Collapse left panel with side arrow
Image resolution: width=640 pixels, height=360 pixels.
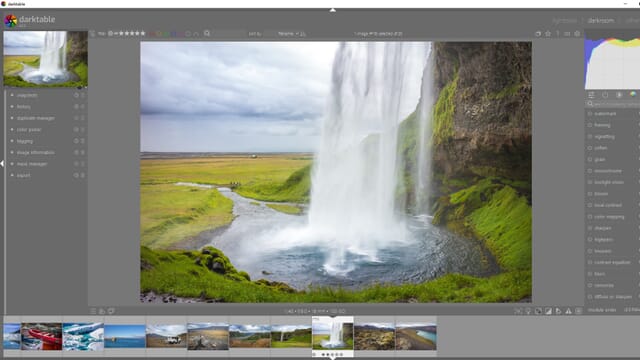(x=2, y=163)
